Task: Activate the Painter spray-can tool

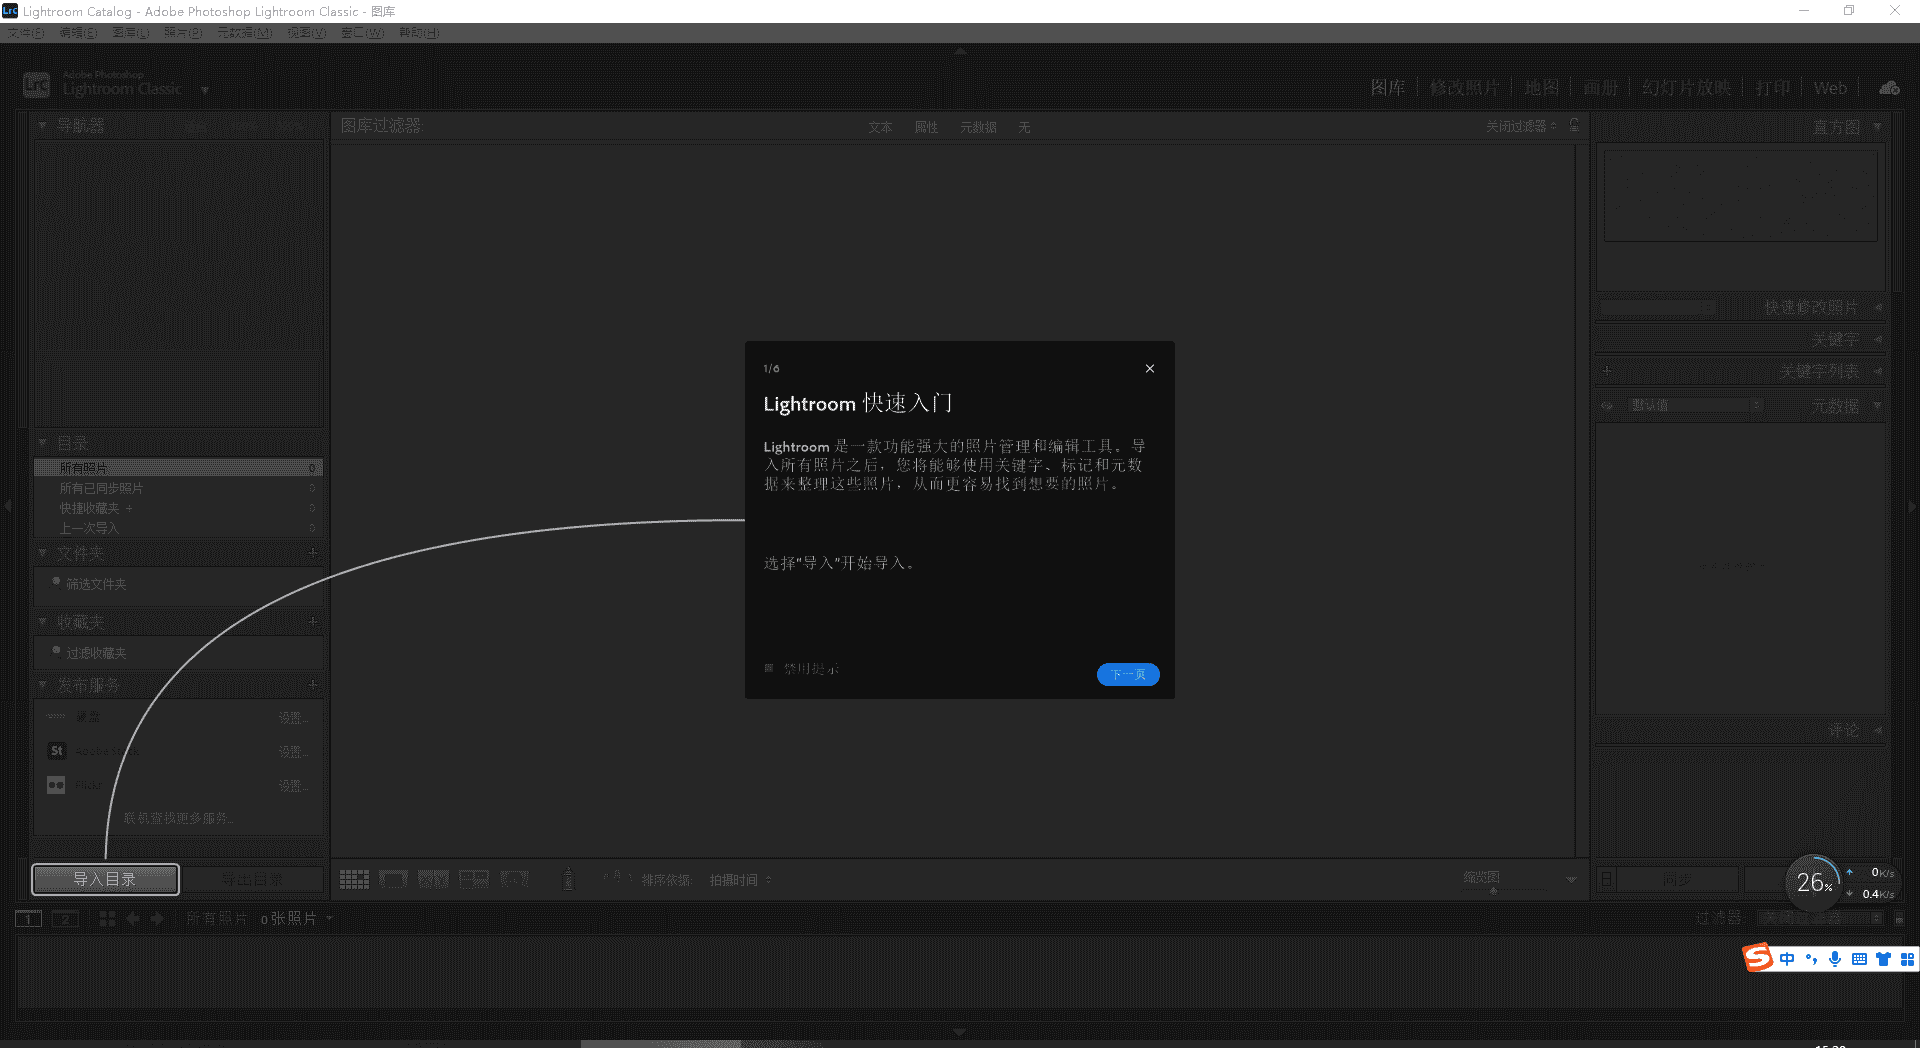Action: click(568, 880)
